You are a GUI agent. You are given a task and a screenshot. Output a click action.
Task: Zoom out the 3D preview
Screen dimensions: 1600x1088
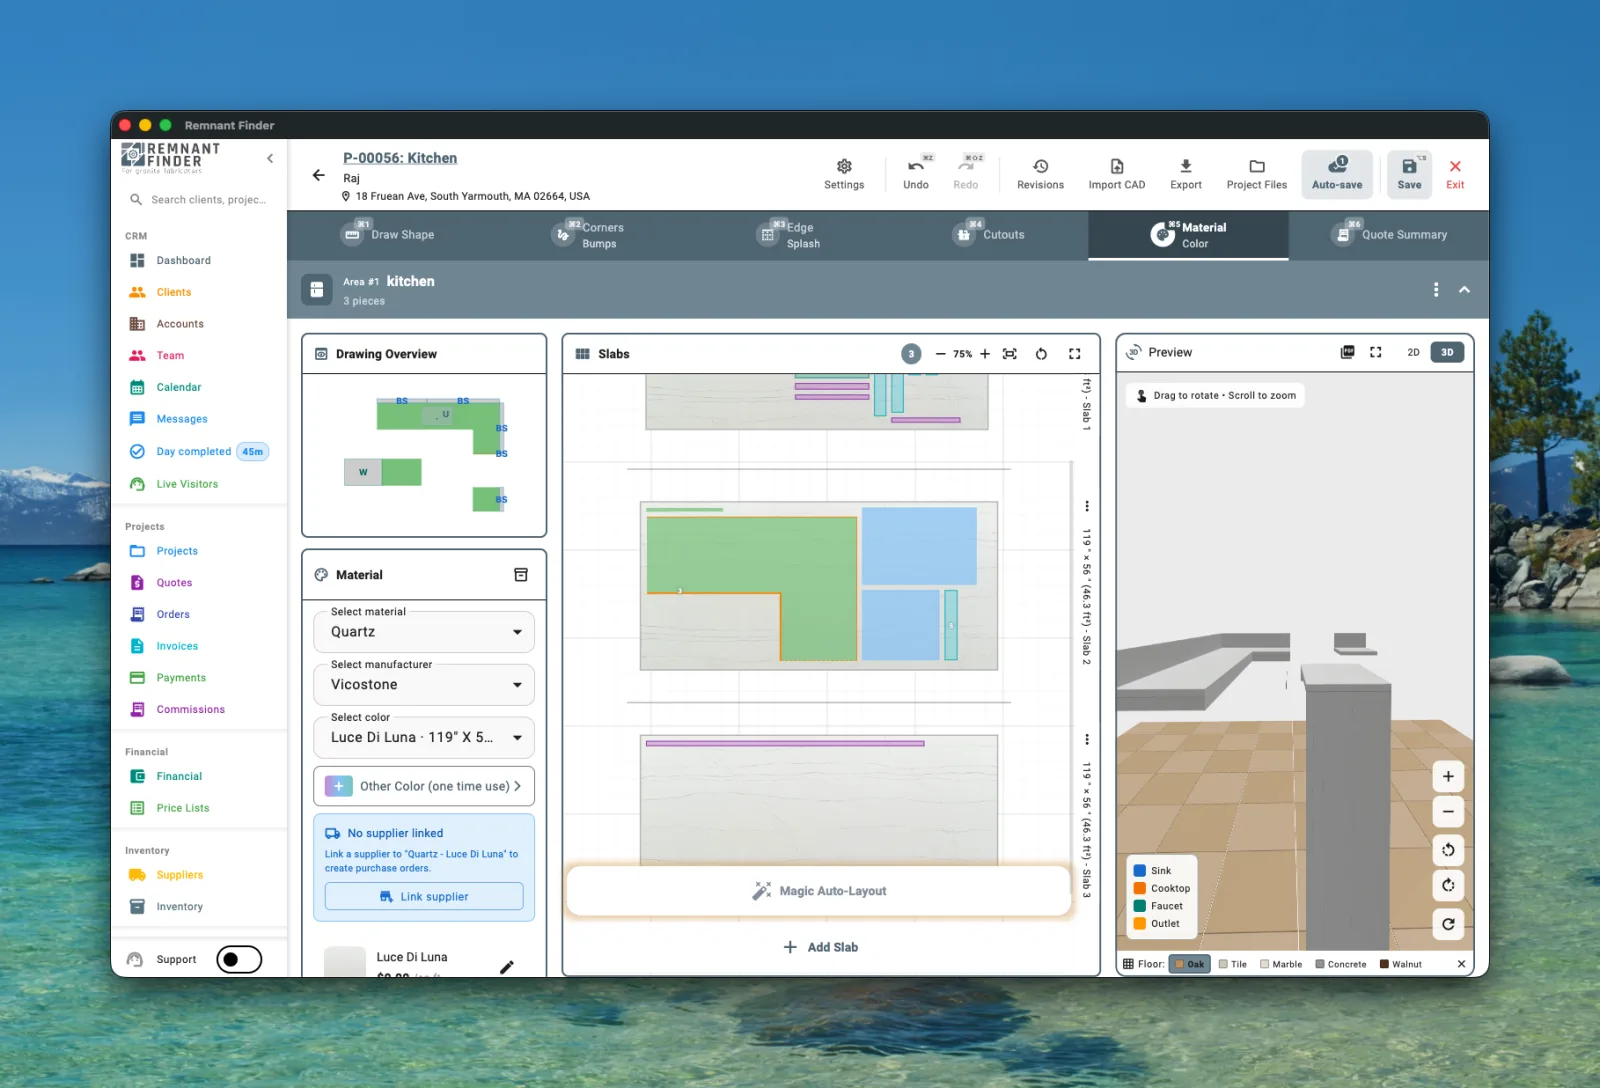[1448, 811]
